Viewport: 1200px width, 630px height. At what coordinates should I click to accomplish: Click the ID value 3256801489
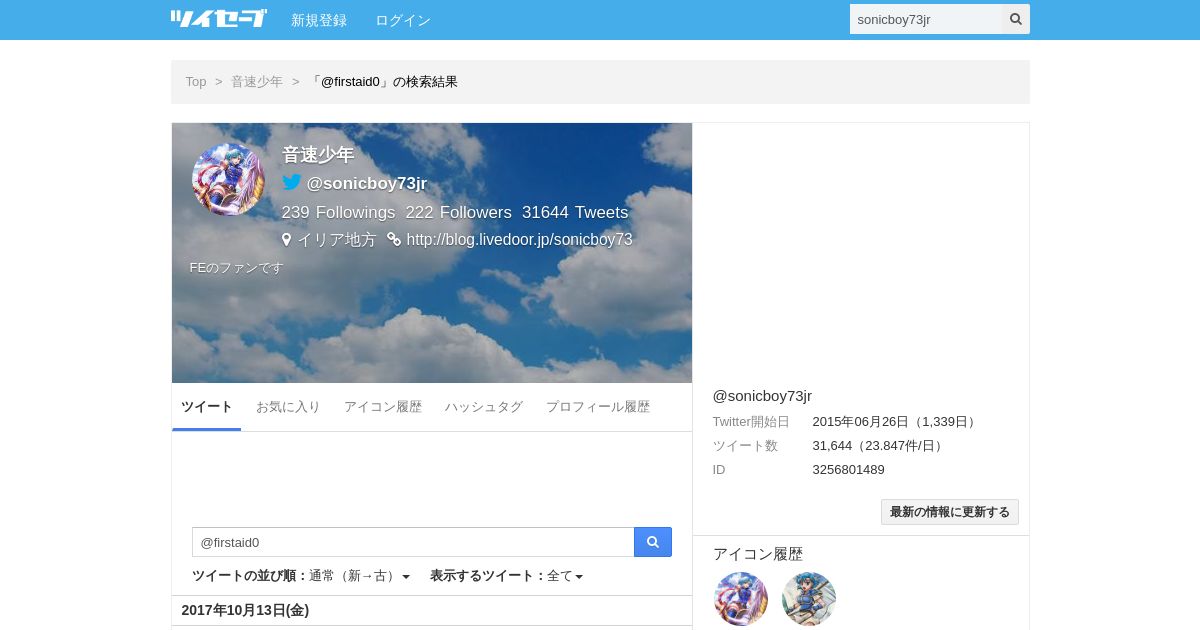(x=849, y=470)
